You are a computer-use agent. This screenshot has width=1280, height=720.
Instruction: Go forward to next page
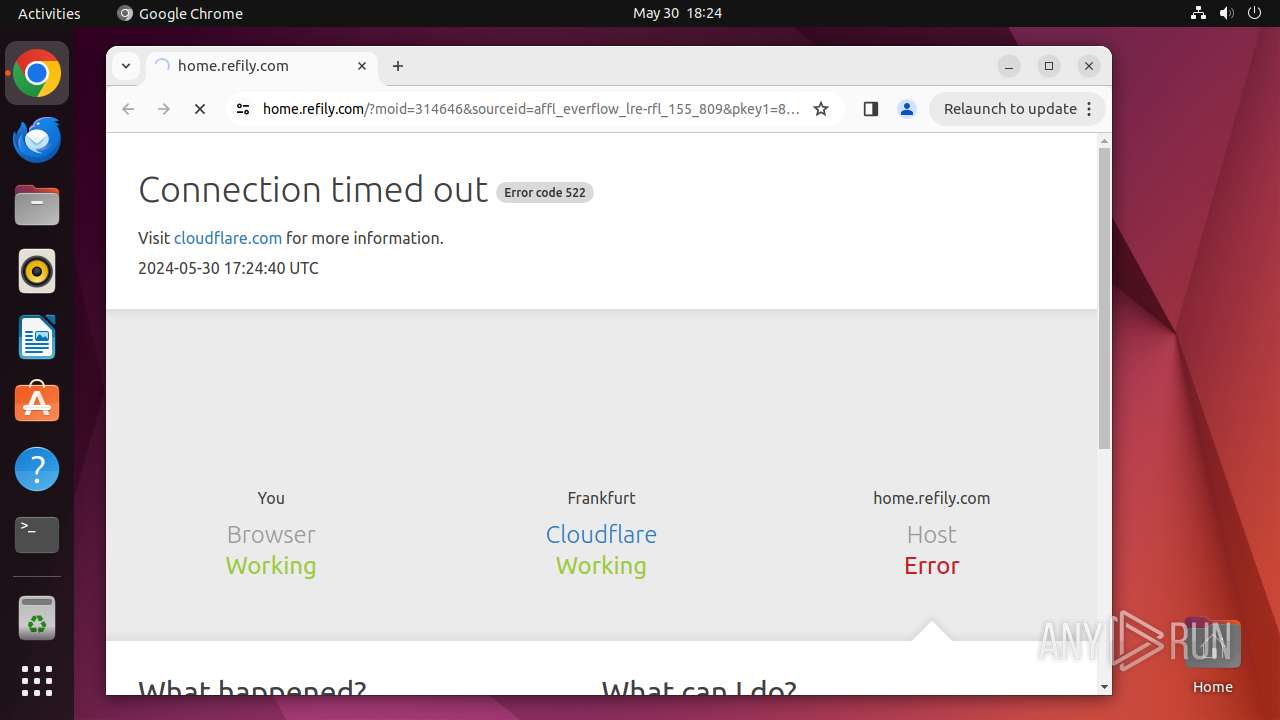pyautogui.click(x=164, y=109)
